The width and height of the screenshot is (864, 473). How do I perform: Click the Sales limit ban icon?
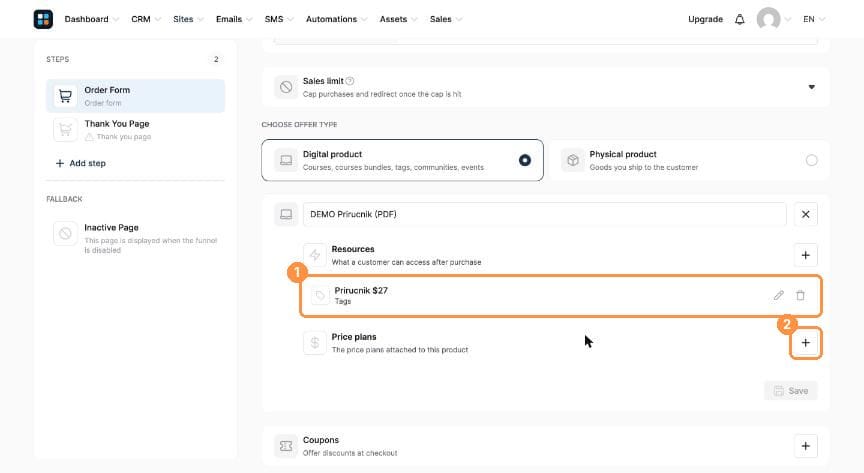point(286,87)
